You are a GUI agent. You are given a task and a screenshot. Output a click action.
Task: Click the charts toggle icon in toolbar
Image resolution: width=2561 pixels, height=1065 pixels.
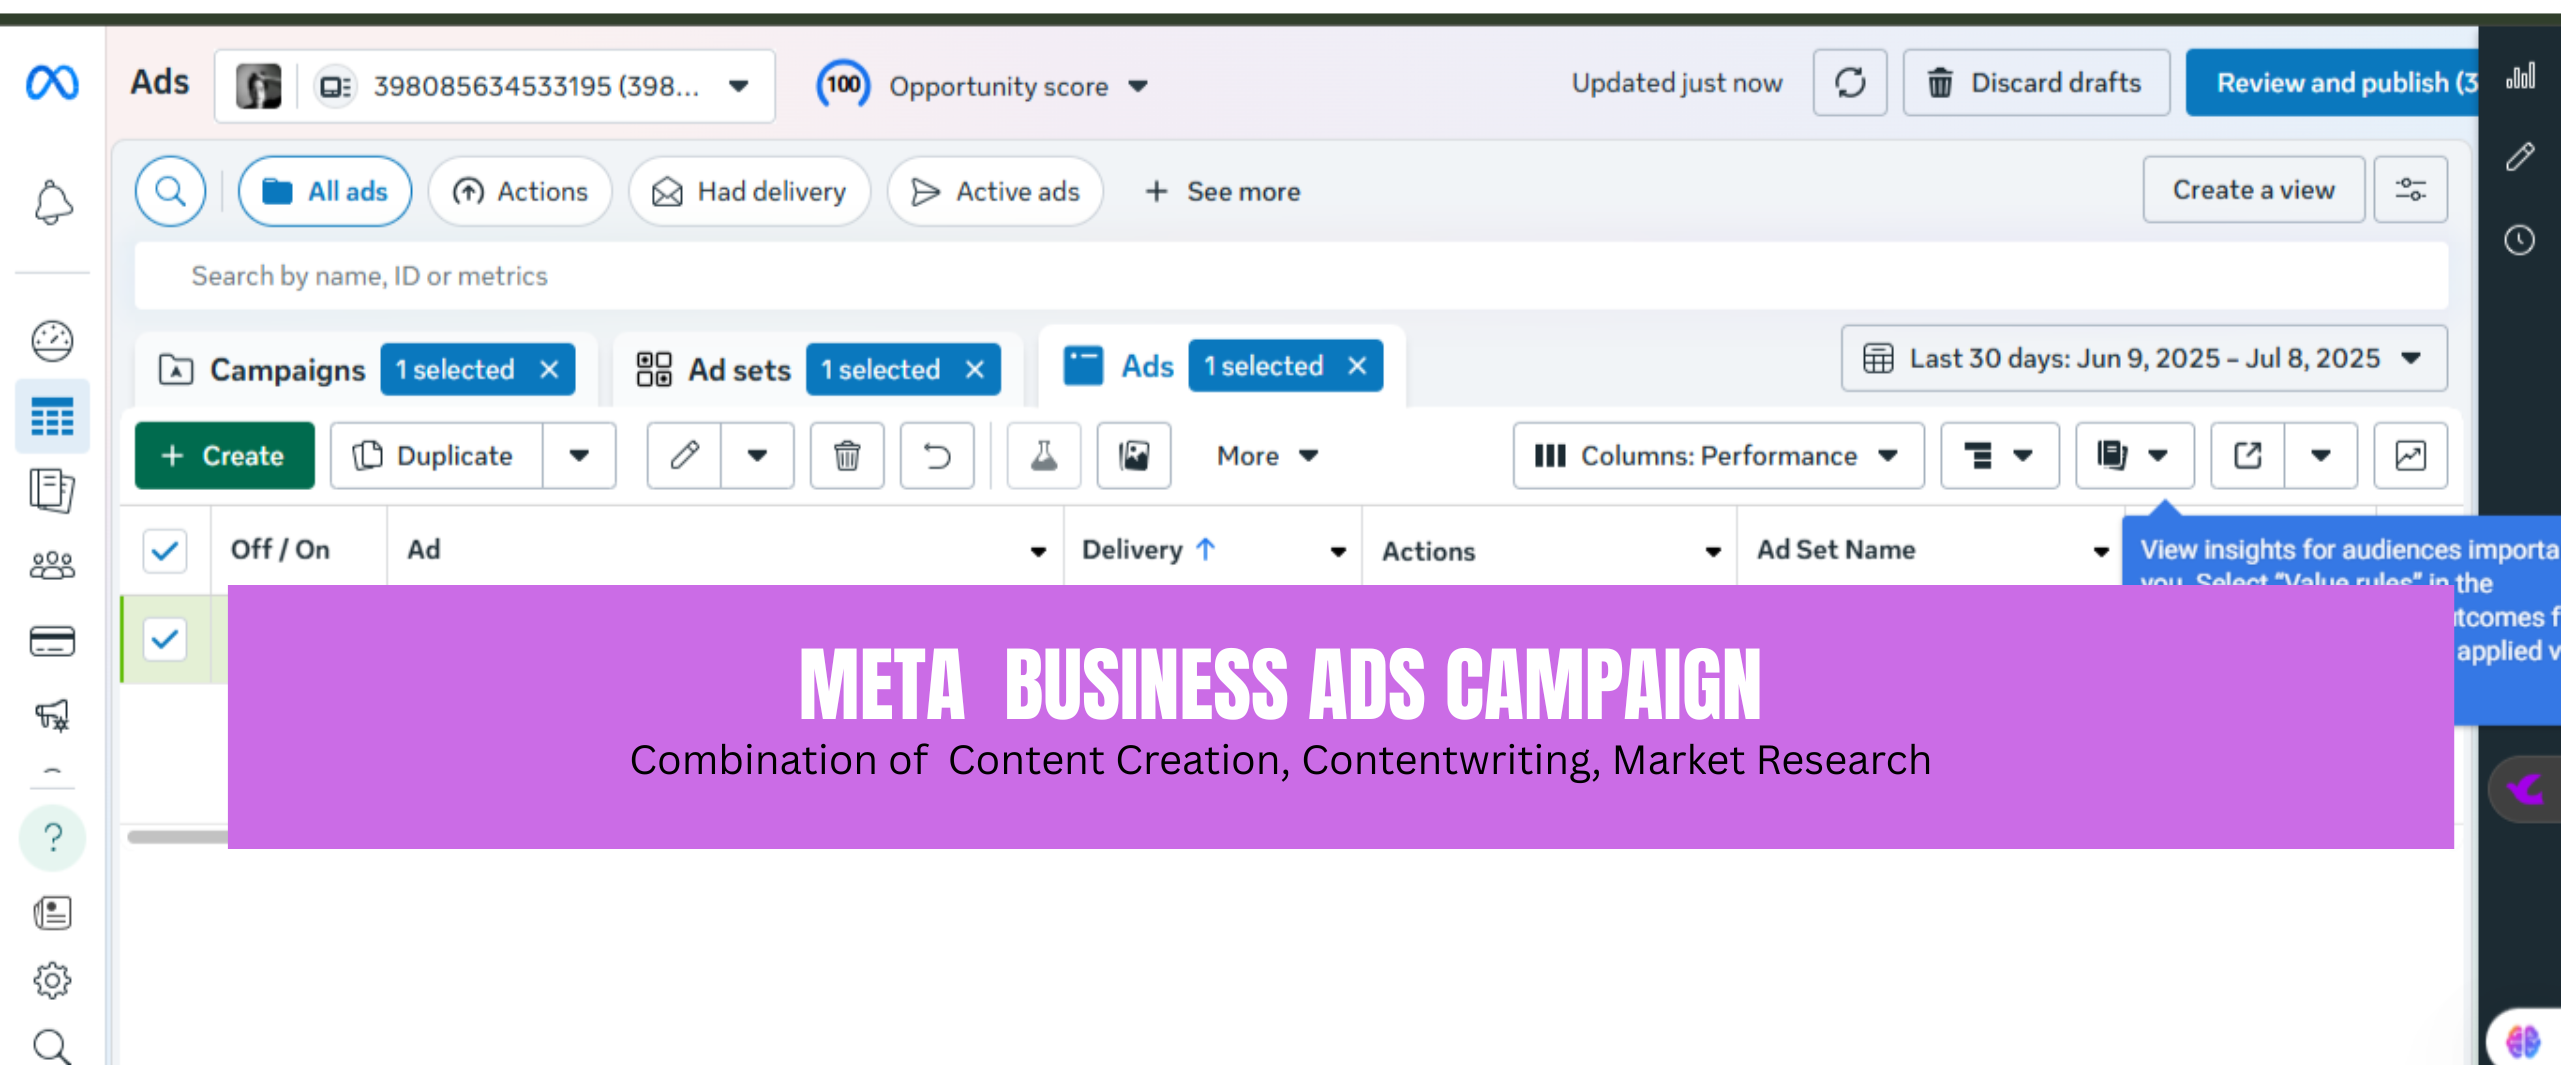pyautogui.click(x=2410, y=456)
